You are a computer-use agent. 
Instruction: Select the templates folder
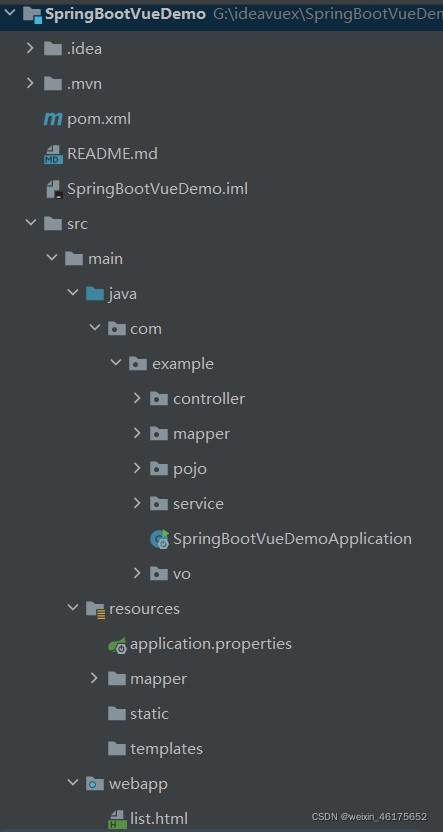155,749
